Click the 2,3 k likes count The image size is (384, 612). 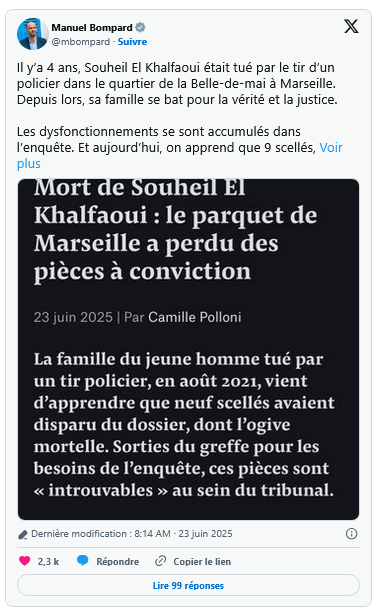[48, 561]
